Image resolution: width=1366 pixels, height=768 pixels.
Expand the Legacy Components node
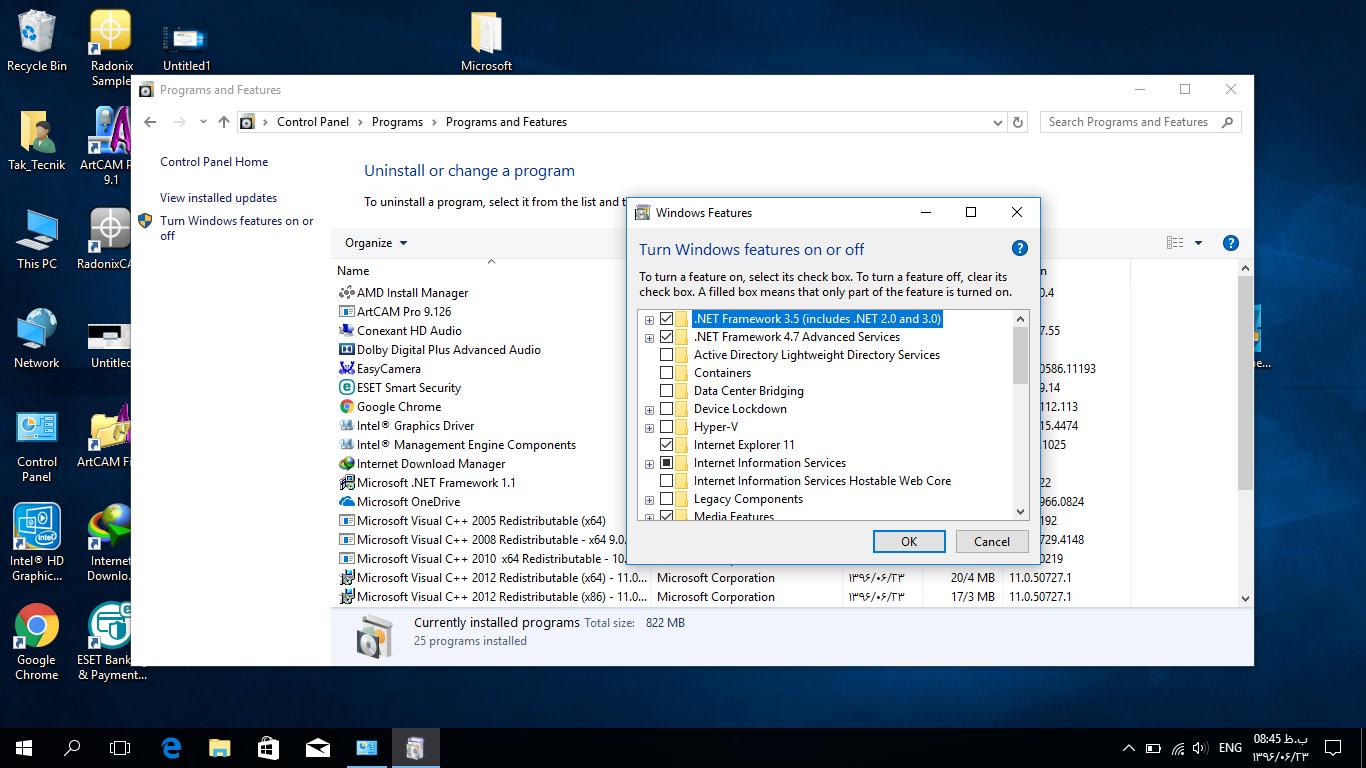click(650, 500)
